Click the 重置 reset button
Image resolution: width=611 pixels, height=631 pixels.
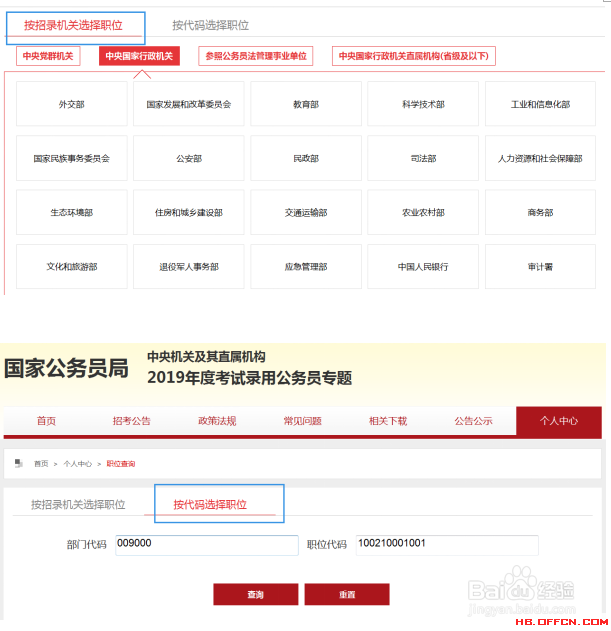pyautogui.click(x=347, y=594)
